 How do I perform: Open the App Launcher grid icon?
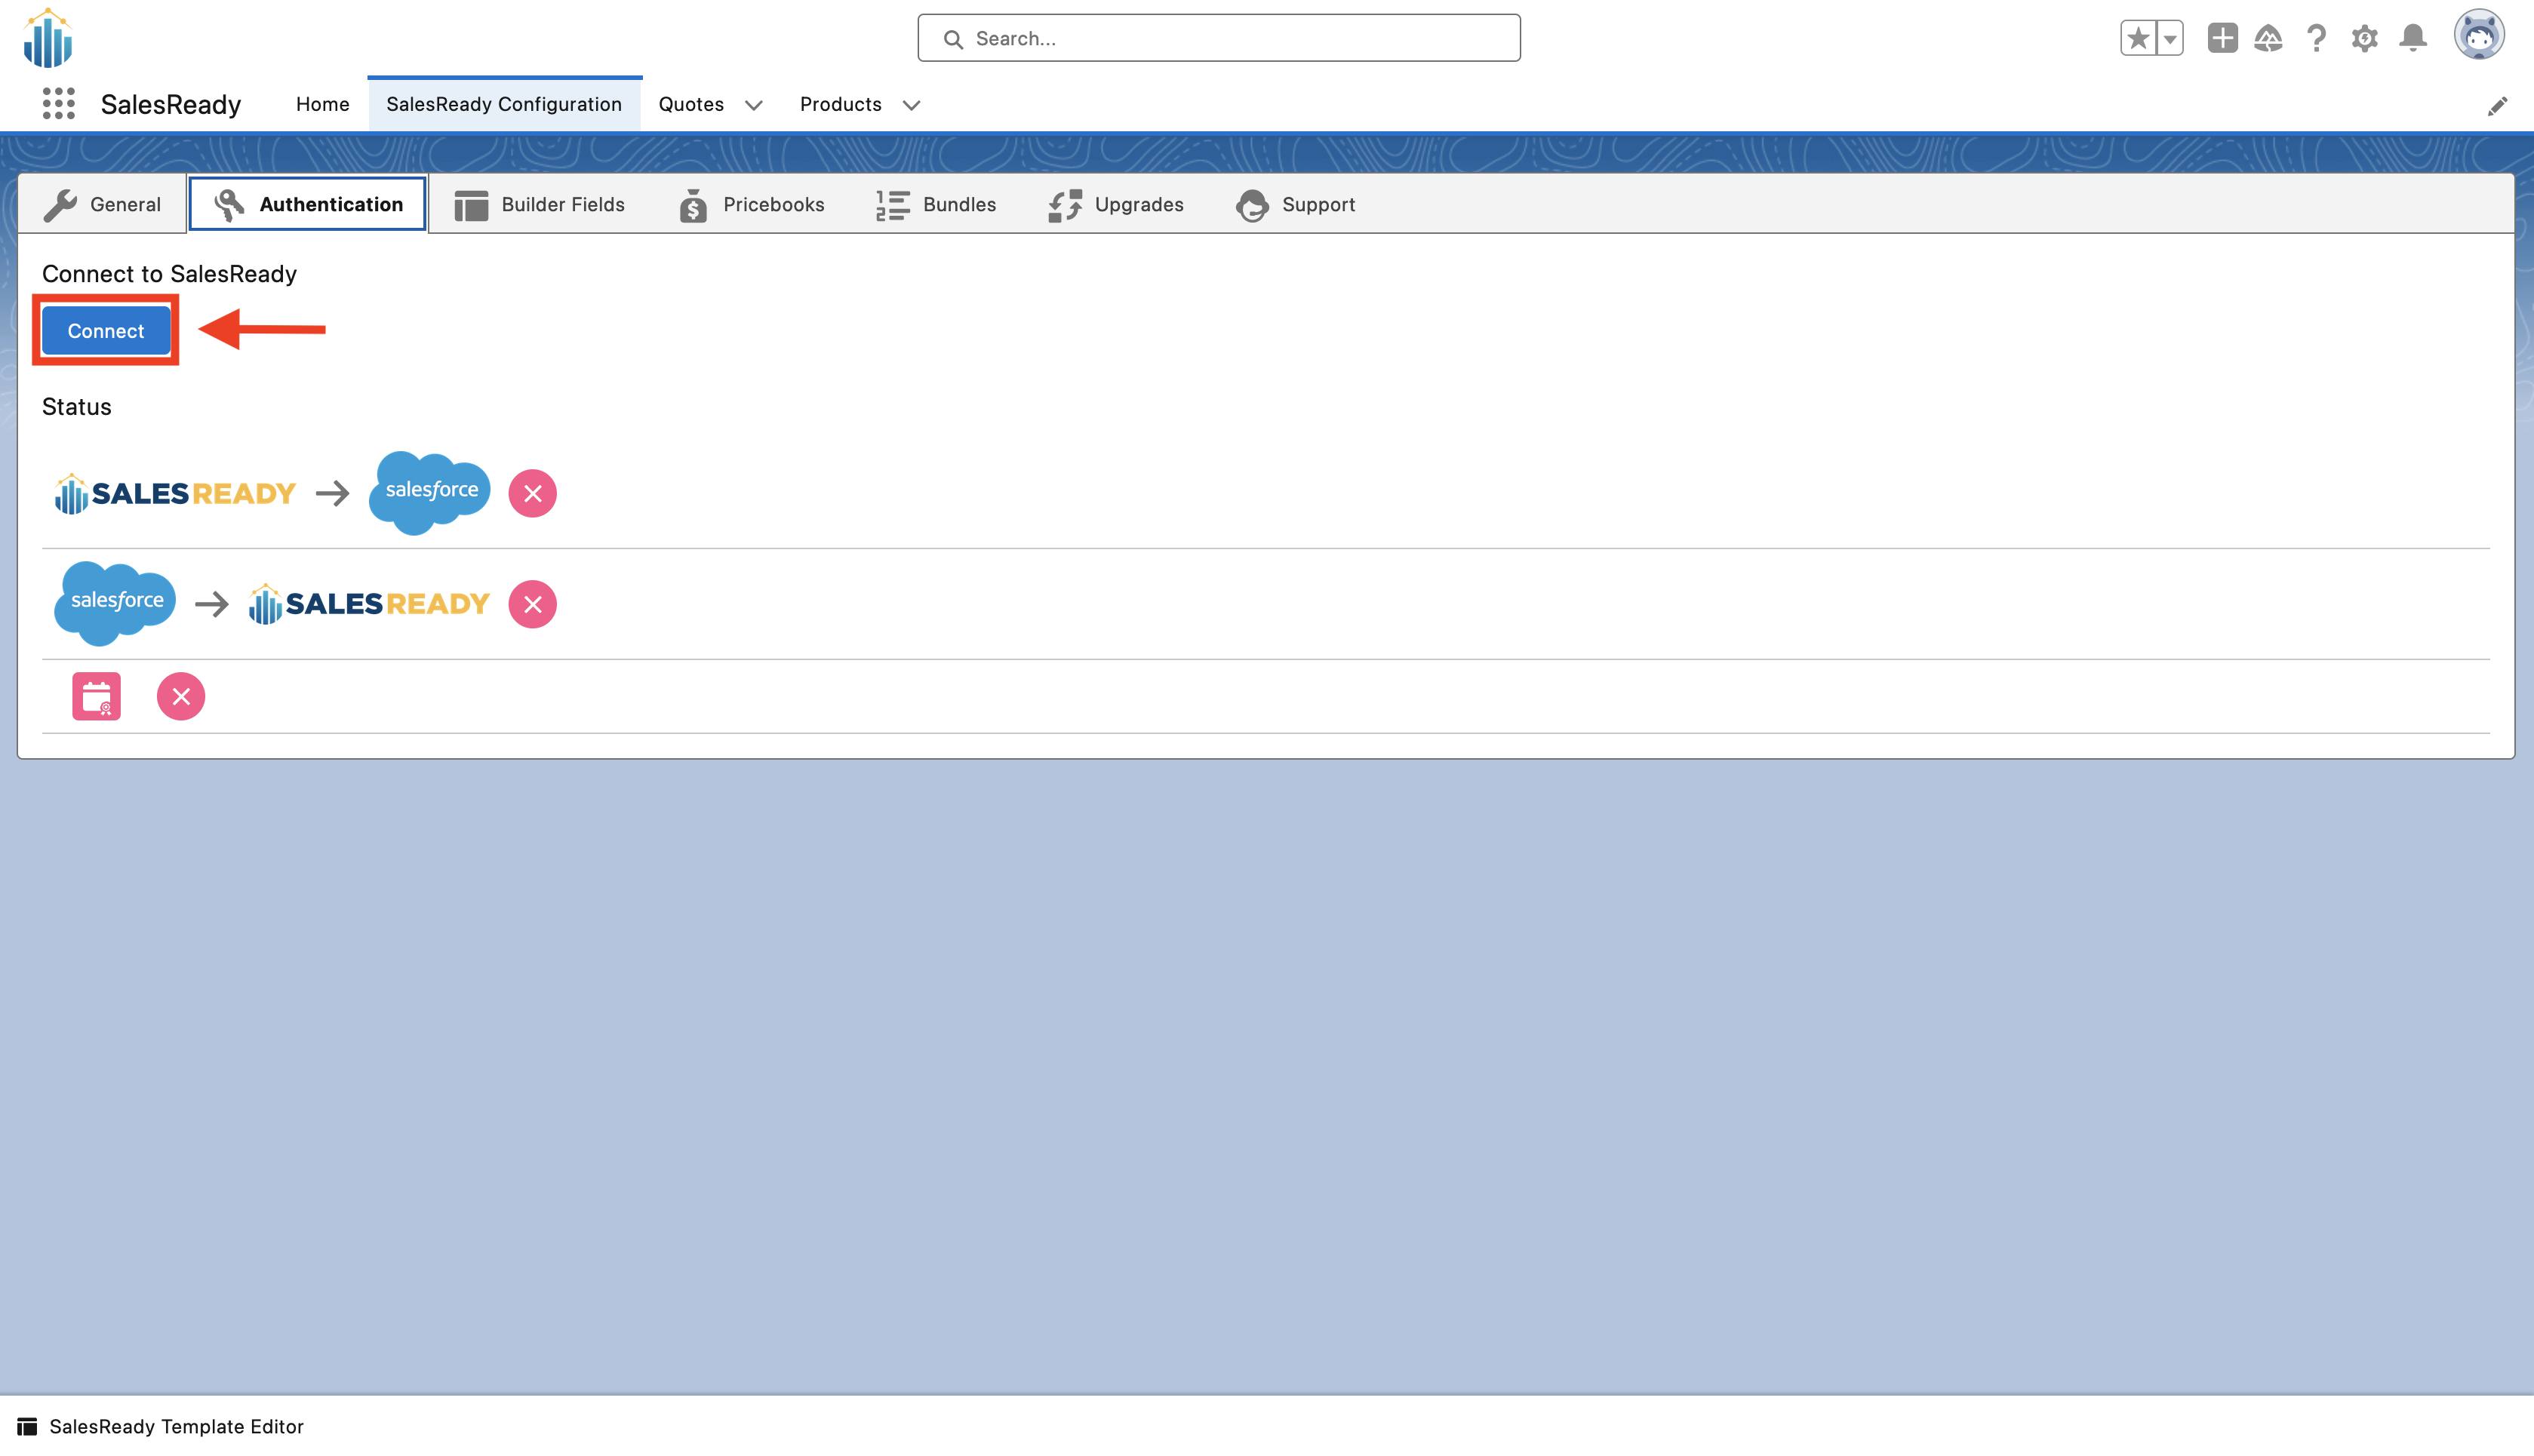point(59,104)
